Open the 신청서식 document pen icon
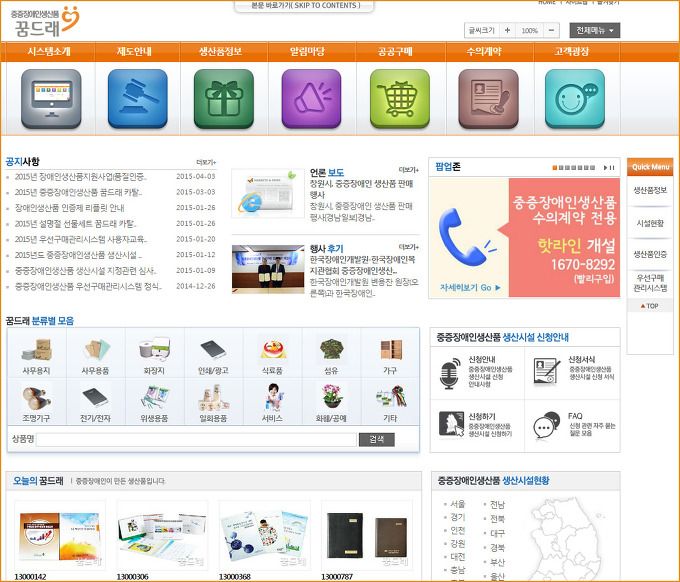This screenshot has width=680, height=582. (546, 371)
